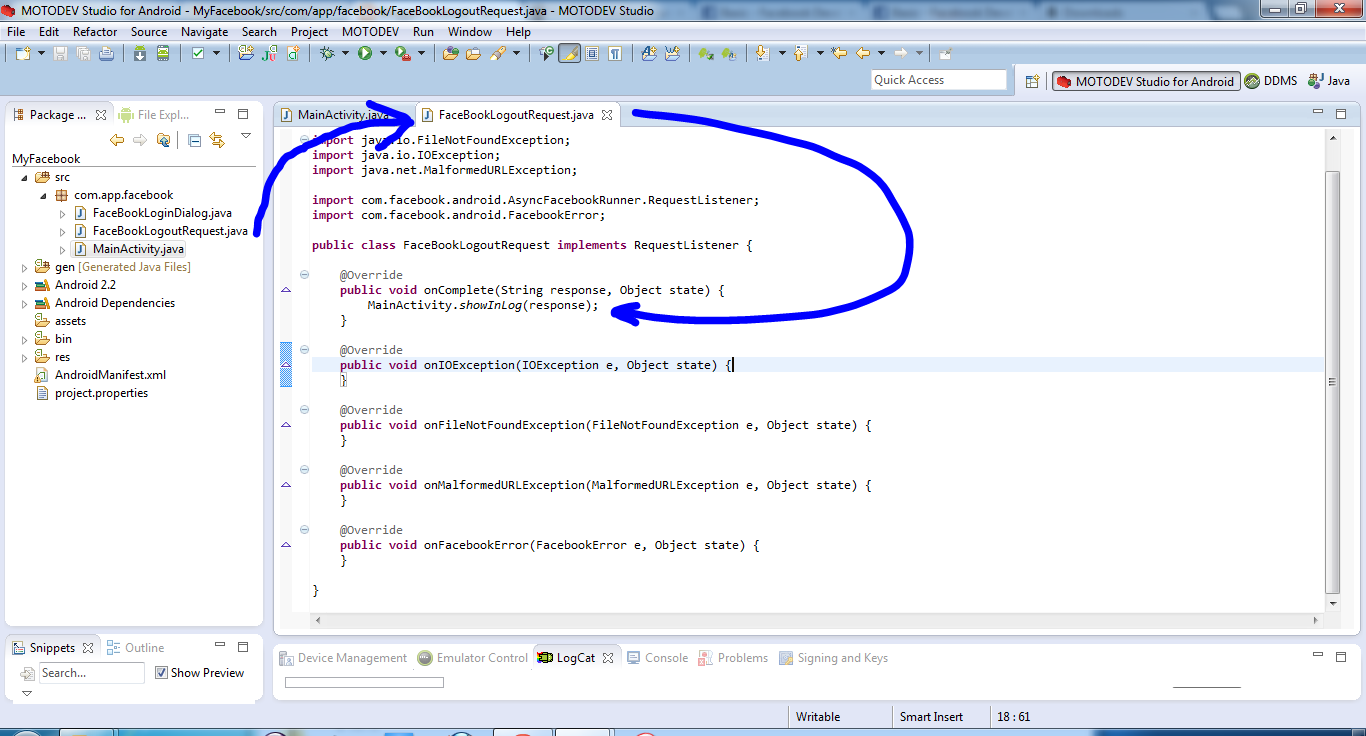Screen dimensions: 1366x736
Task: Expand the bin folder
Action: click(x=24, y=339)
